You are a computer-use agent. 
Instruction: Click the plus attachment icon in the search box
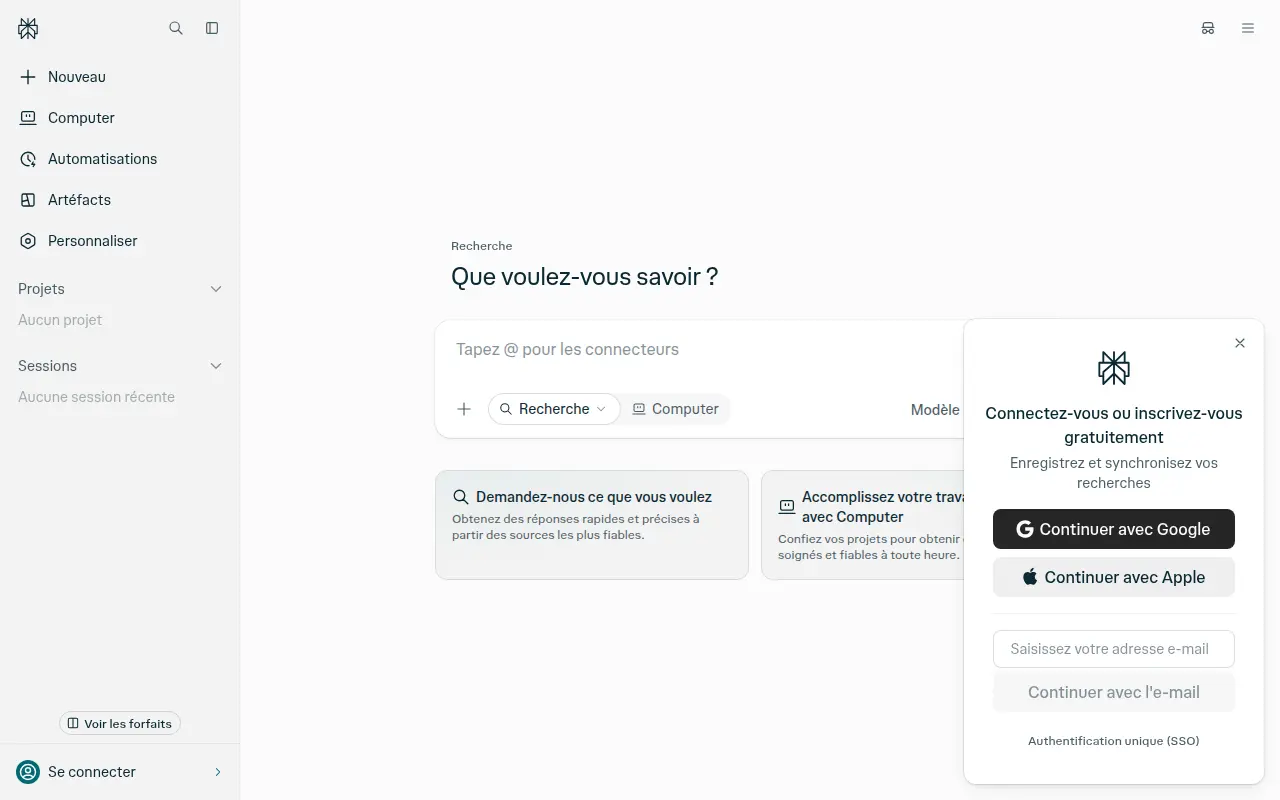(464, 409)
